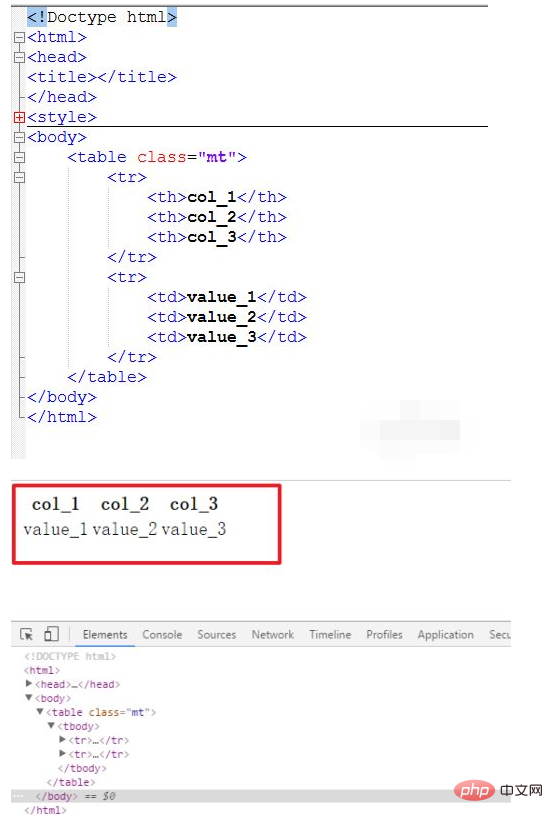Image resolution: width=553 pixels, height=823 pixels.
Task: Switch to the Profiles tab
Action: 384,635
